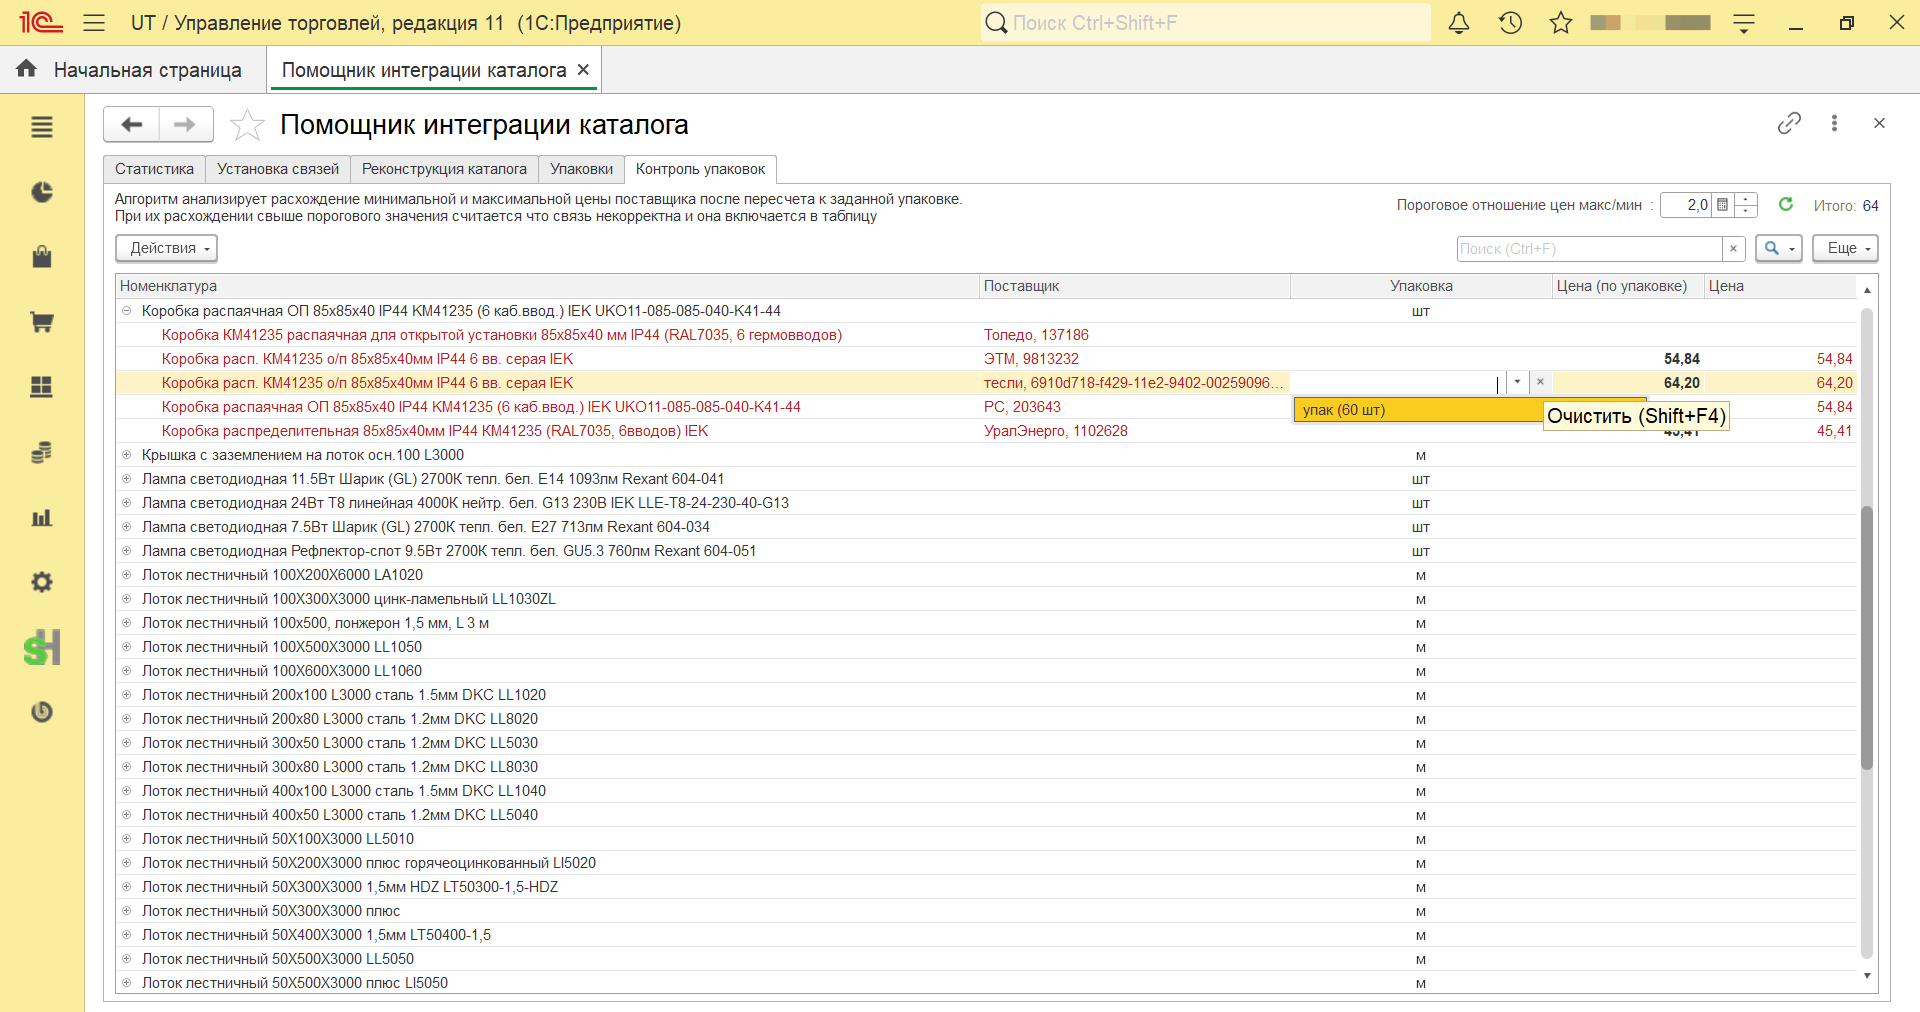Add this form to favorites star

[247, 125]
